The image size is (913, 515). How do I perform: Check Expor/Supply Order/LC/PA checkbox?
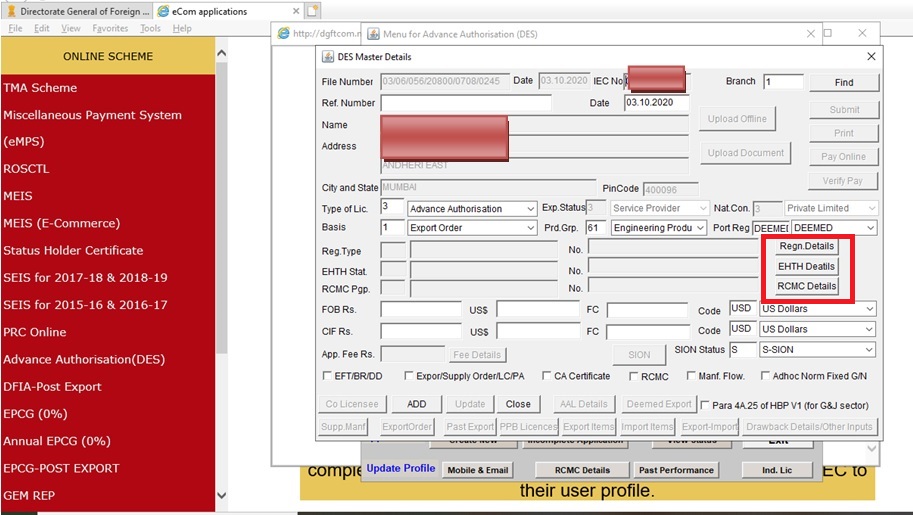click(409, 376)
